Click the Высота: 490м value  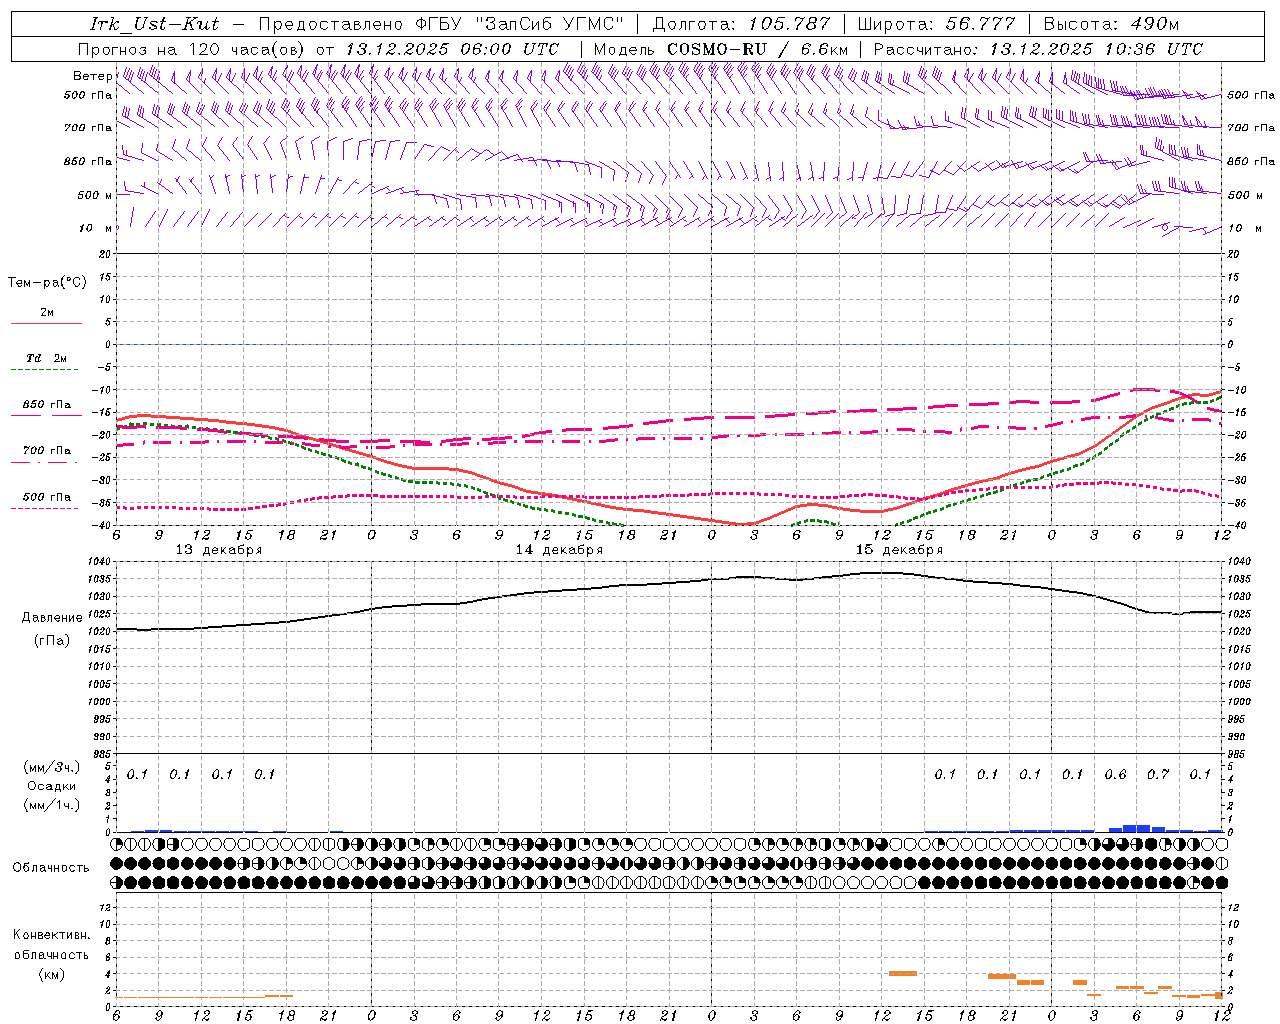pos(1111,24)
